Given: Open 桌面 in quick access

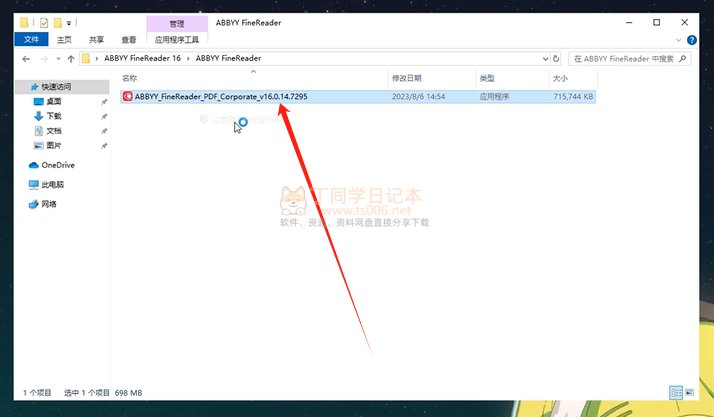Looking at the screenshot, I should pyautogui.click(x=54, y=102).
